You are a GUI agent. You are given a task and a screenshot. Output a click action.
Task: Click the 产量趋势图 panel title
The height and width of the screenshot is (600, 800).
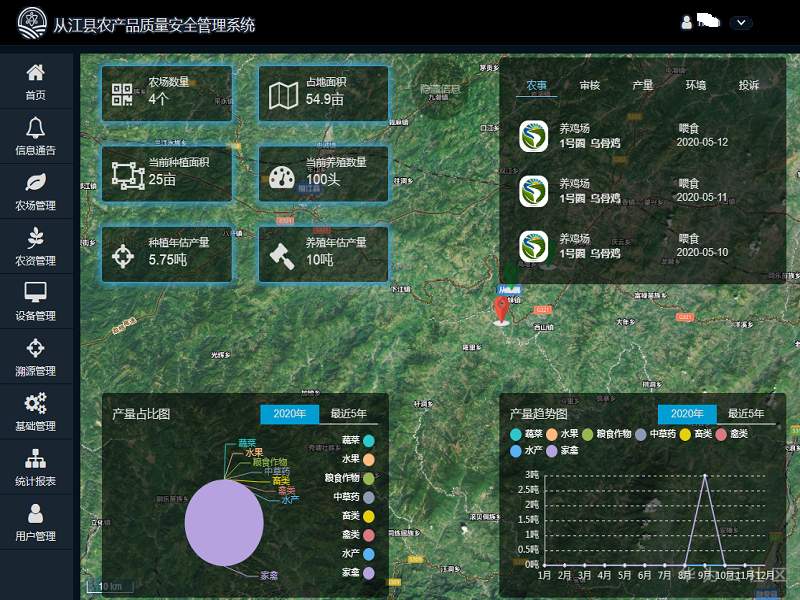pos(539,414)
